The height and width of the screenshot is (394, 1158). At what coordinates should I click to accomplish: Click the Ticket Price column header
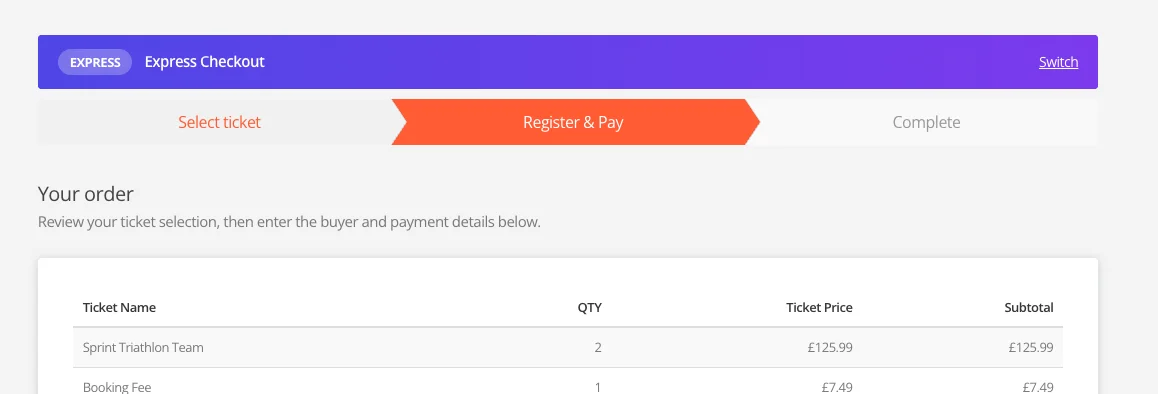coord(819,308)
